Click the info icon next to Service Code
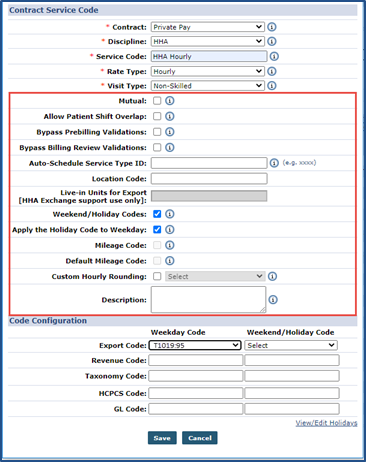The height and width of the screenshot is (462, 366). pyautogui.click(x=274, y=56)
